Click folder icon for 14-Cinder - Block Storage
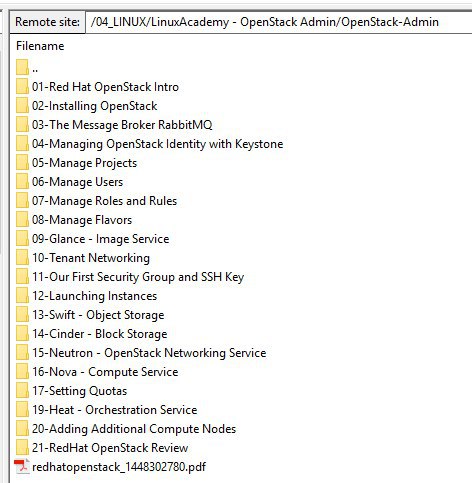Image resolution: width=472 pixels, height=483 pixels. (22, 334)
